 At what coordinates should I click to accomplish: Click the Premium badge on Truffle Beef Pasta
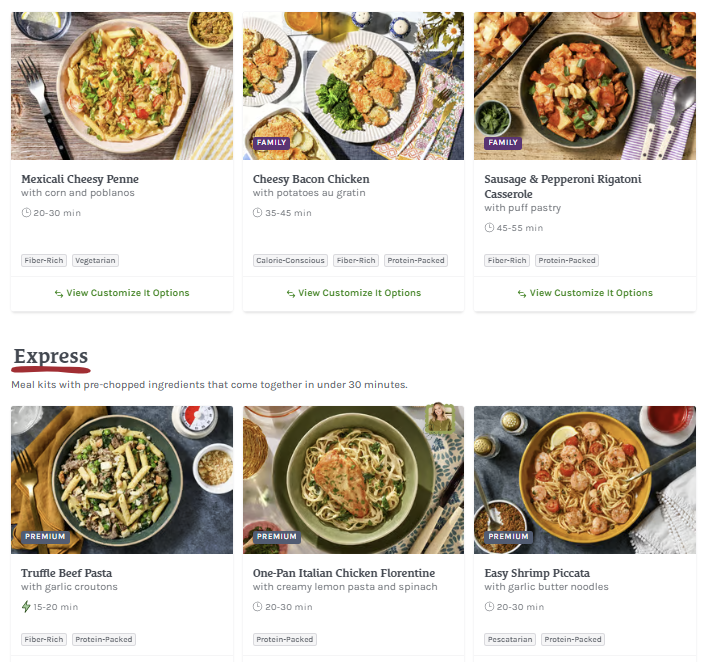[45, 536]
